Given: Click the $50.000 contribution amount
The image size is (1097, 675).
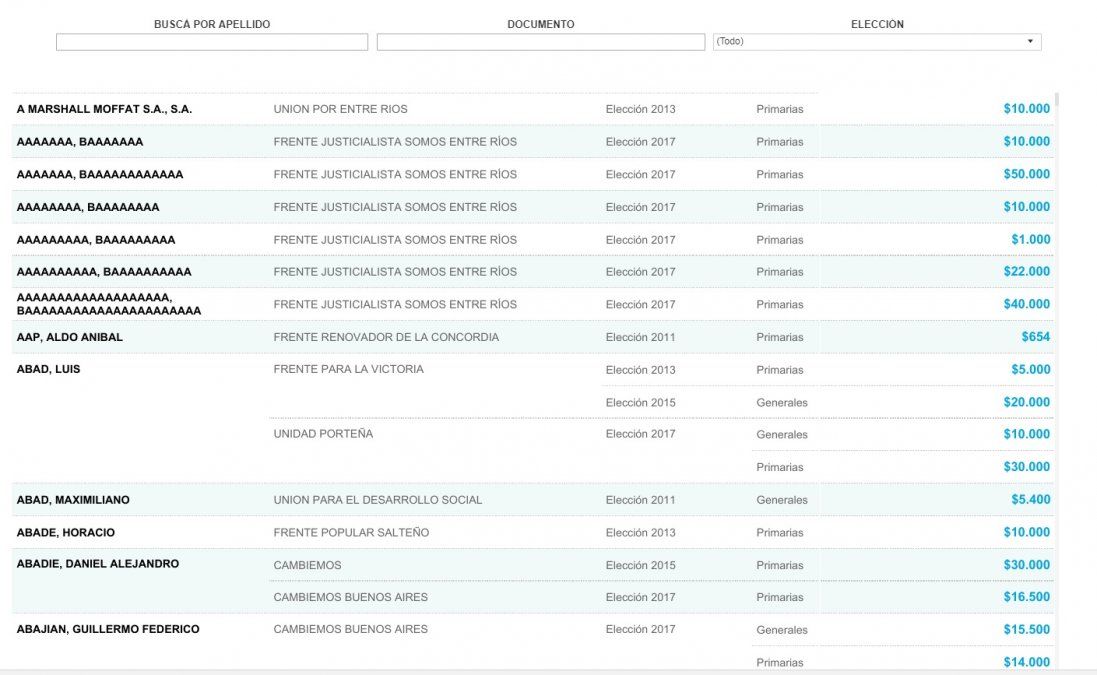Looking at the screenshot, I should click(1026, 174).
